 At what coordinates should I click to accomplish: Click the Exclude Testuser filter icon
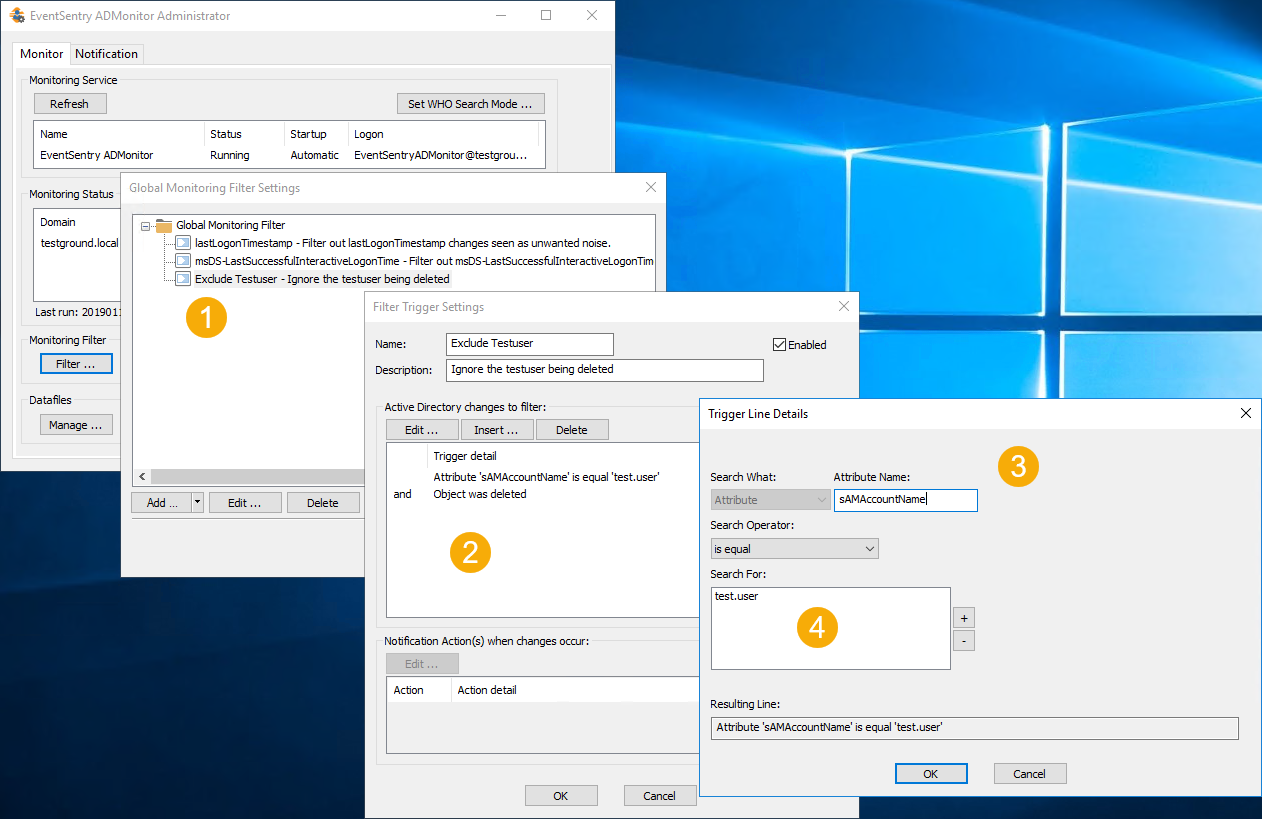(183, 279)
